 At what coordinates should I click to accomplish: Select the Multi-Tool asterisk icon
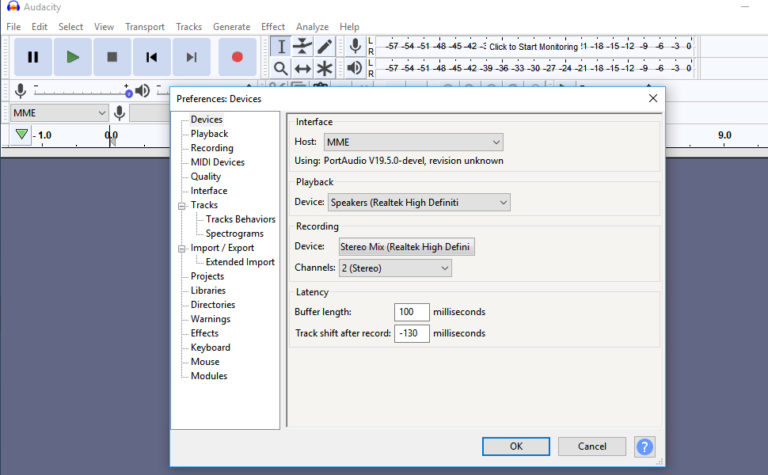[x=324, y=68]
